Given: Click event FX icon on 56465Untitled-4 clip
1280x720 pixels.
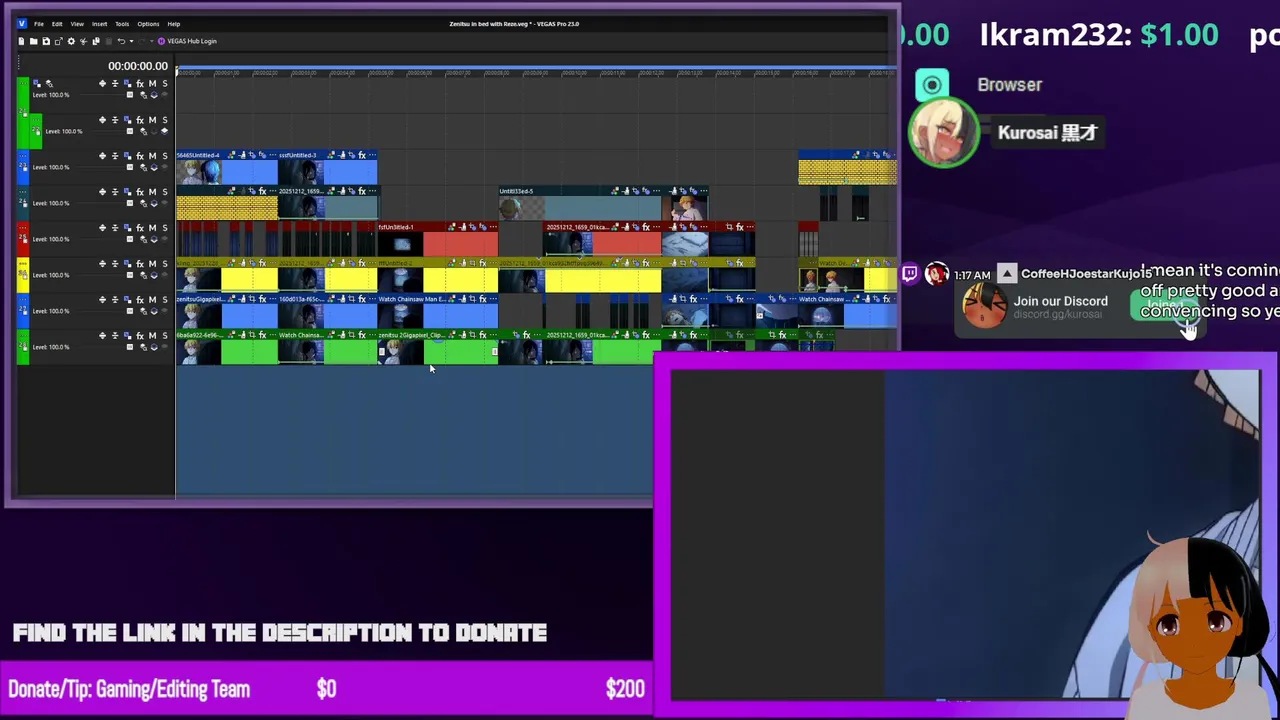Looking at the screenshot, I should click(x=263, y=155).
